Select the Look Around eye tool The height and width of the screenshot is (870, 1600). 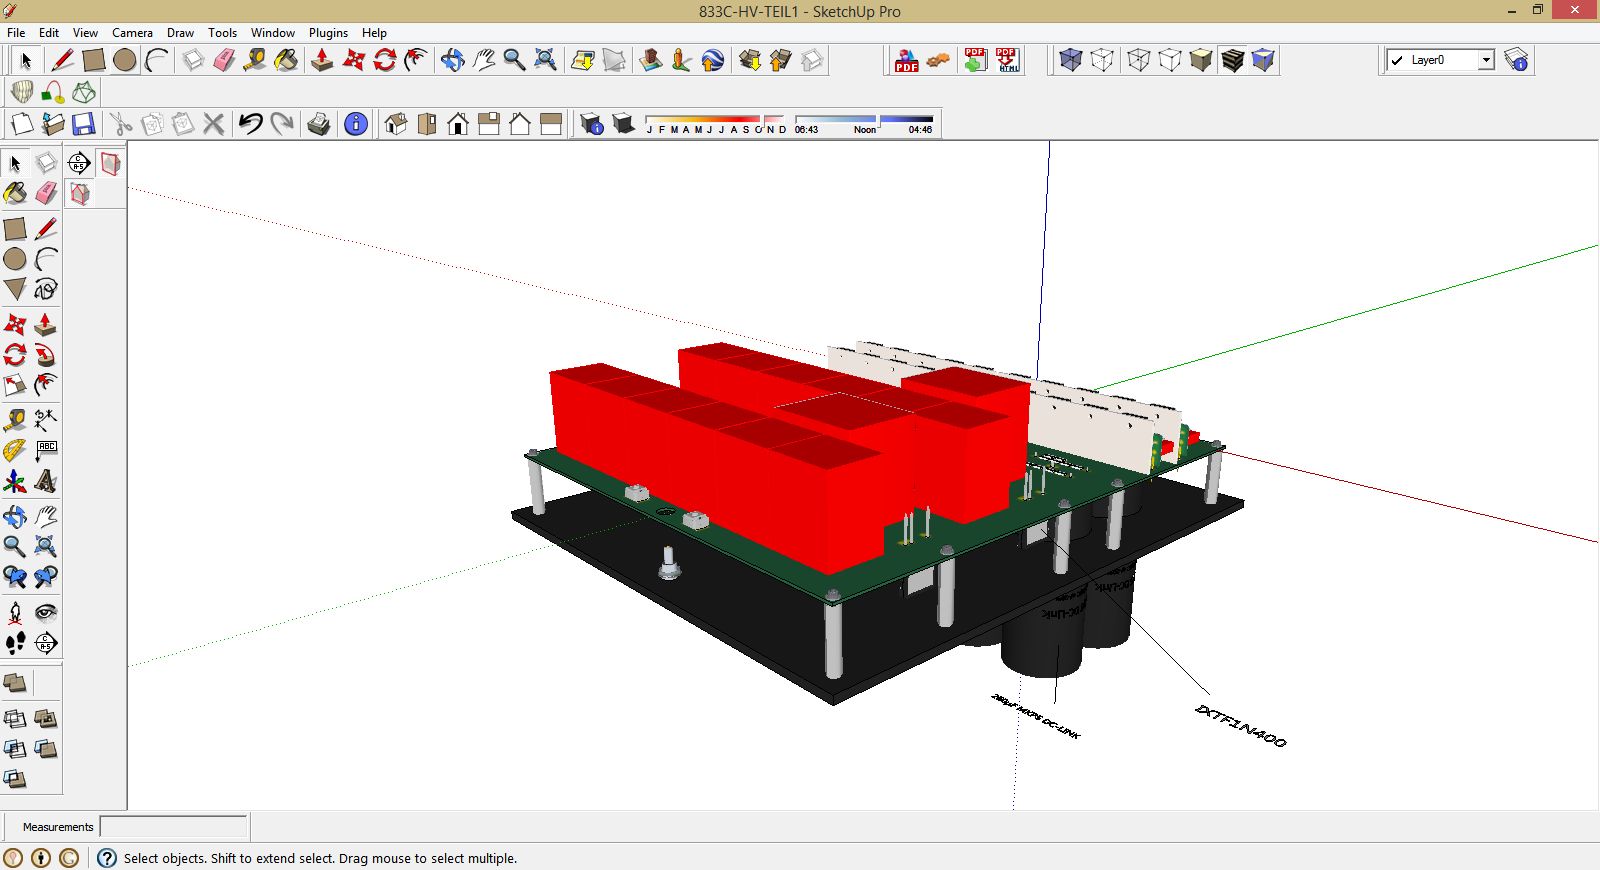[46, 612]
